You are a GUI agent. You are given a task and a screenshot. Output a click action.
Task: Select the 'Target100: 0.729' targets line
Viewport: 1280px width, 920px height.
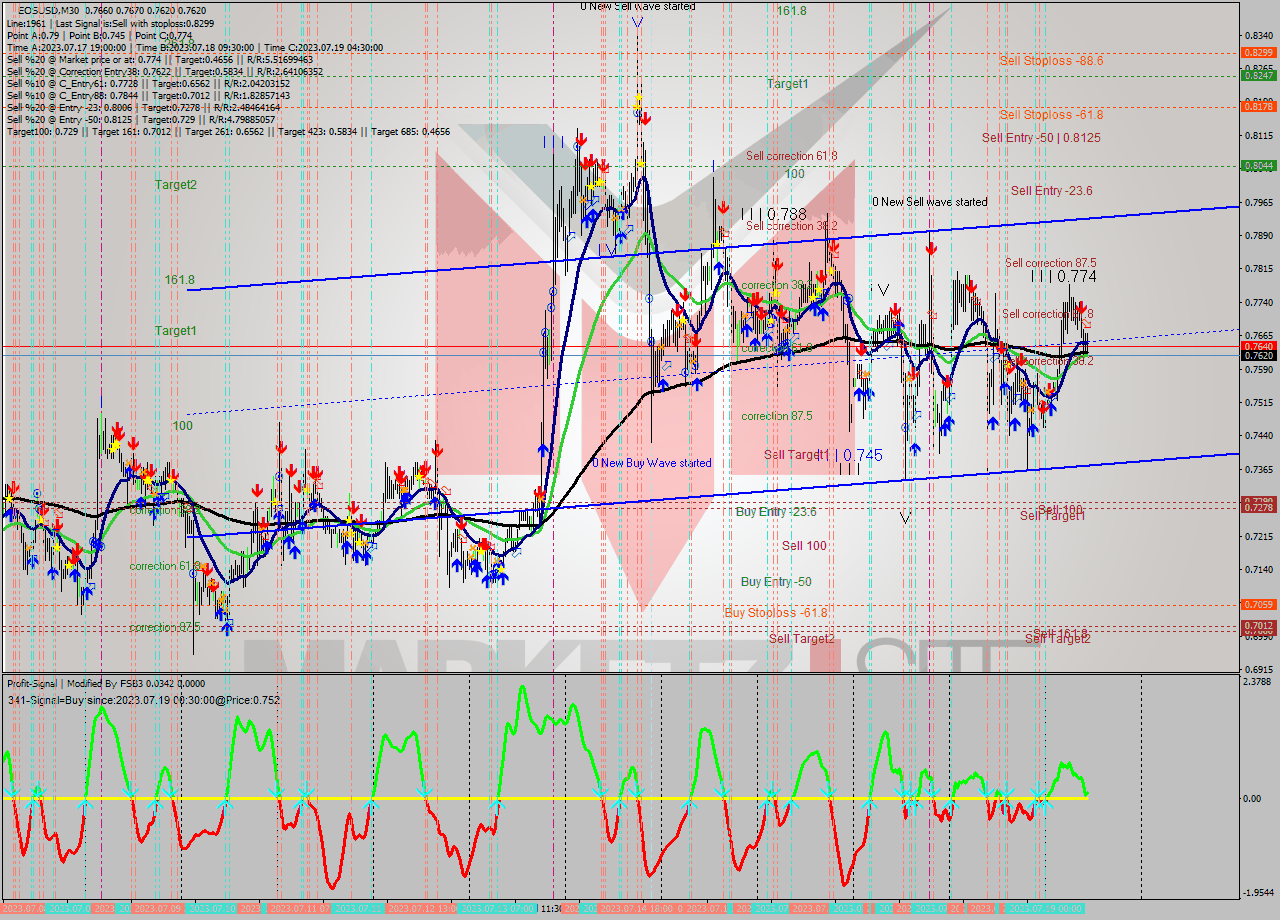(228, 131)
